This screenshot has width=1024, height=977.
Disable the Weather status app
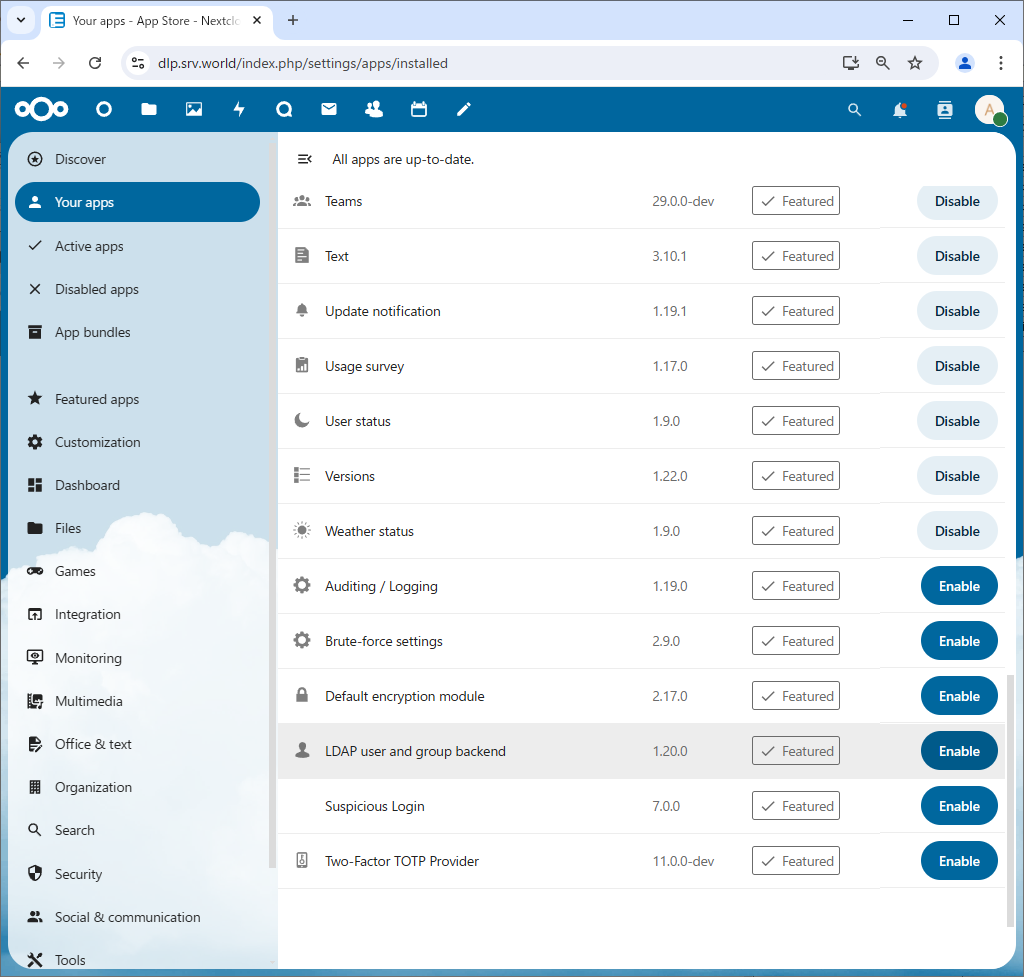[x=957, y=531]
